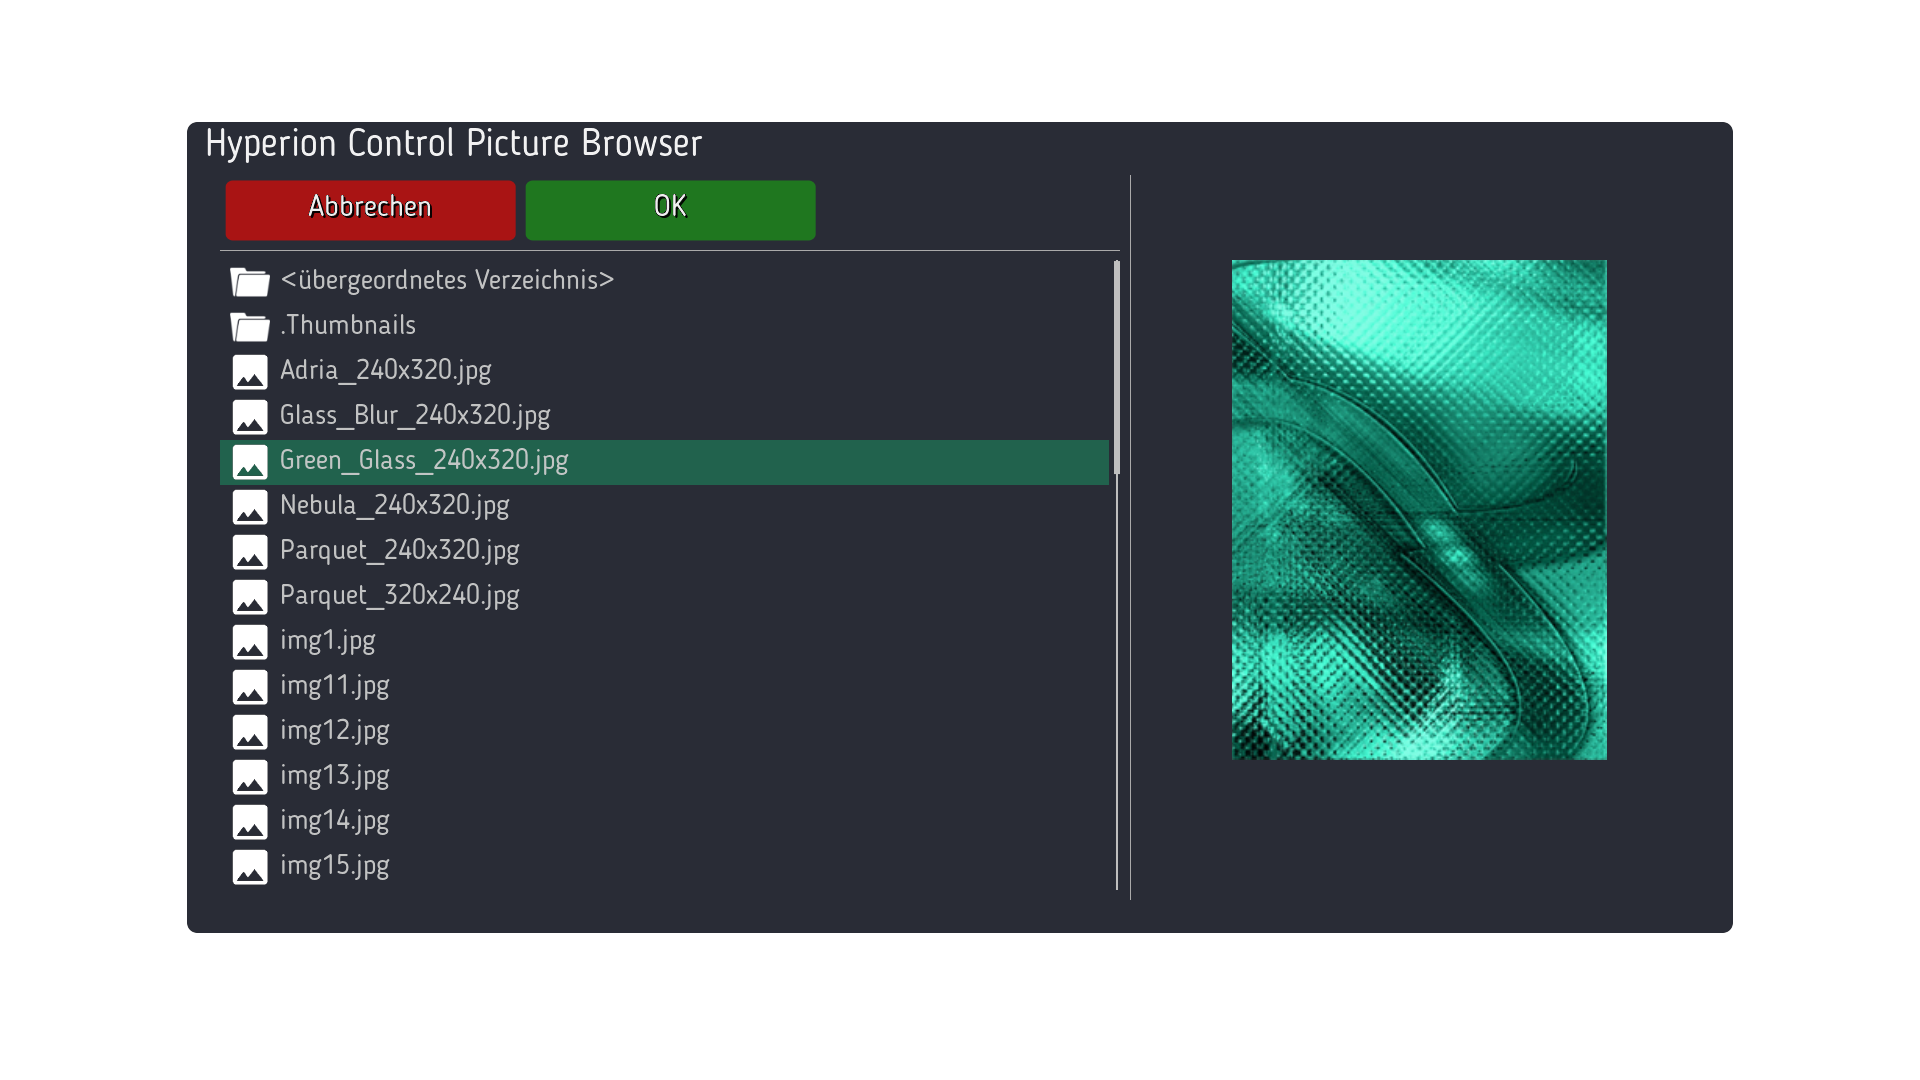The image size is (1920, 1080).
Task: Click image icon beside Glass_Blur_240x320.jpg
Action: (x=249, y=417)
